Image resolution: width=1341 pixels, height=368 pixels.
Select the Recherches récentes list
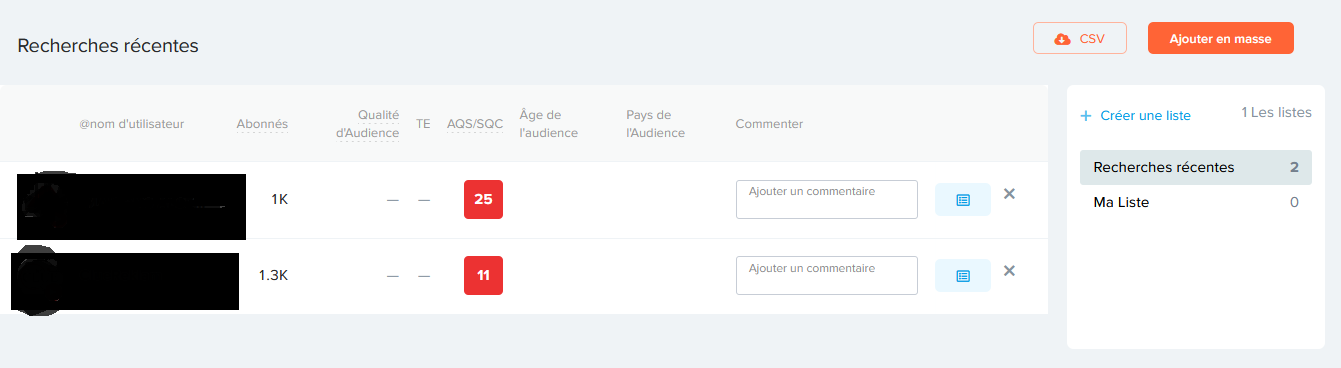click(1195, 167)
